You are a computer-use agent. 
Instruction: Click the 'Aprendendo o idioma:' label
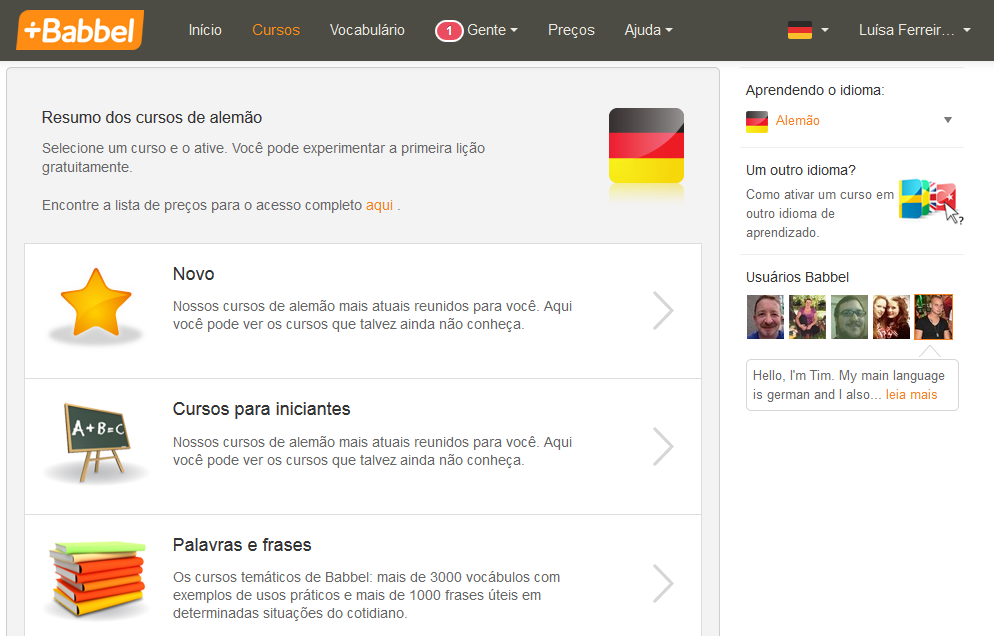point(815,90)
